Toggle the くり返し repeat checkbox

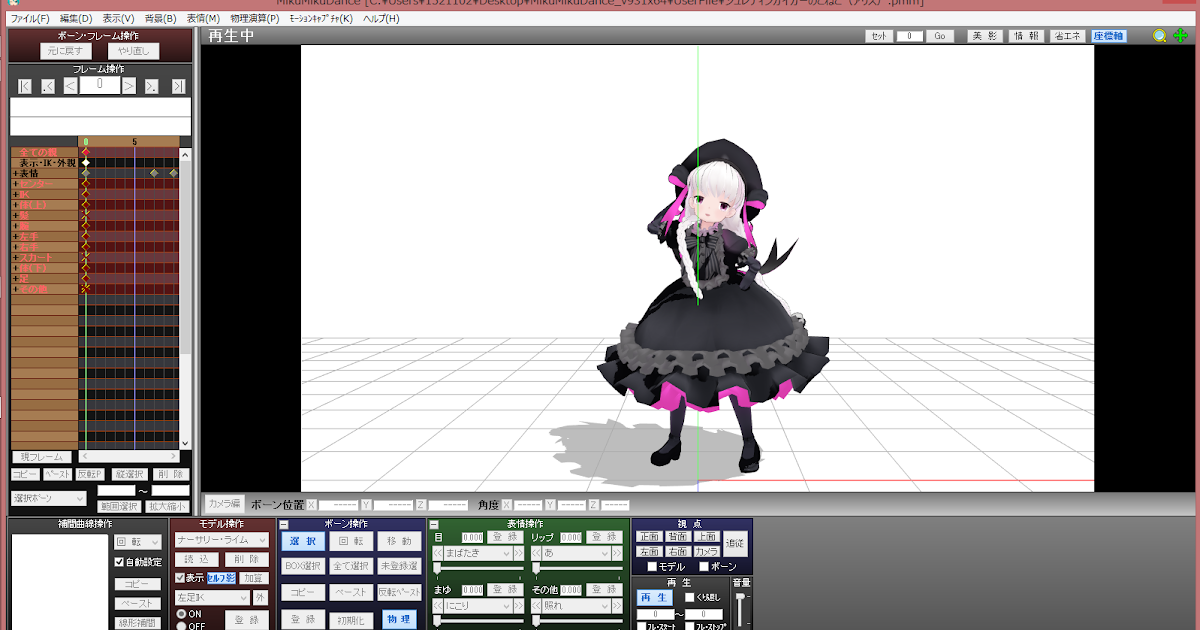[689, 597]
